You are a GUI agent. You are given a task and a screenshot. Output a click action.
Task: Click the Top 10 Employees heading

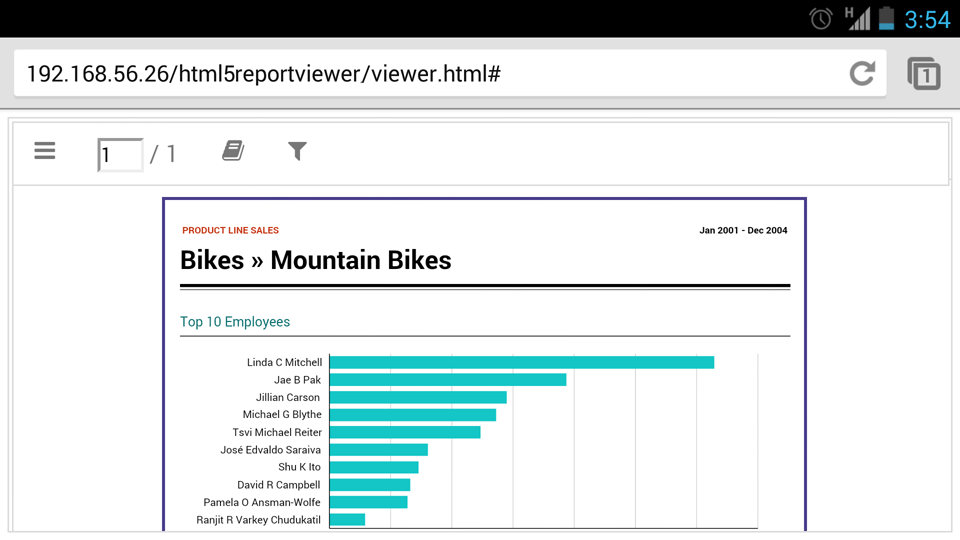(235, 322)
